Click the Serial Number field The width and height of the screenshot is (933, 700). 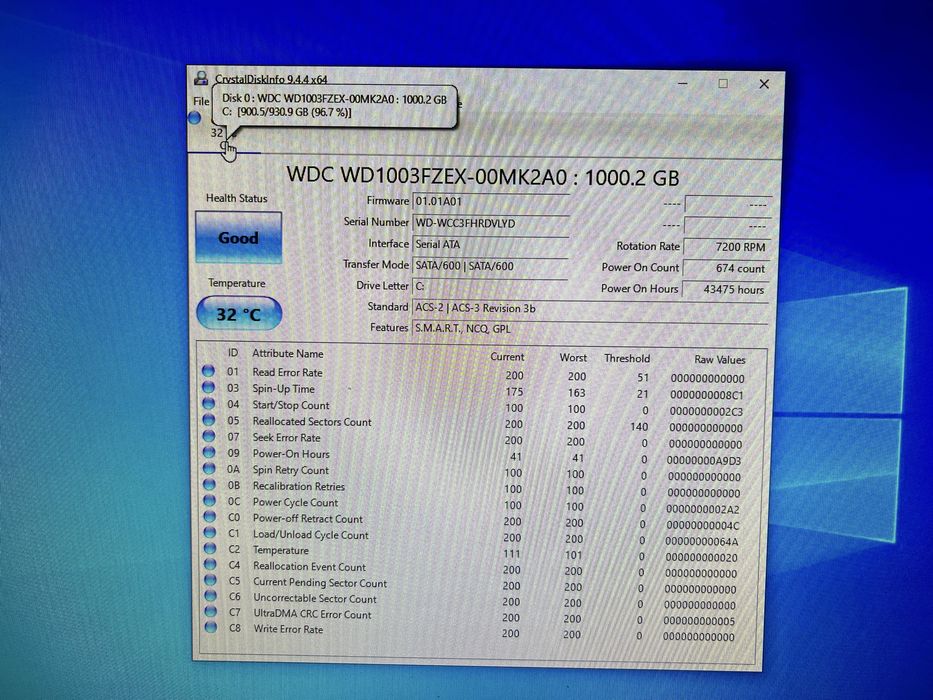click(x=490, y=223)
